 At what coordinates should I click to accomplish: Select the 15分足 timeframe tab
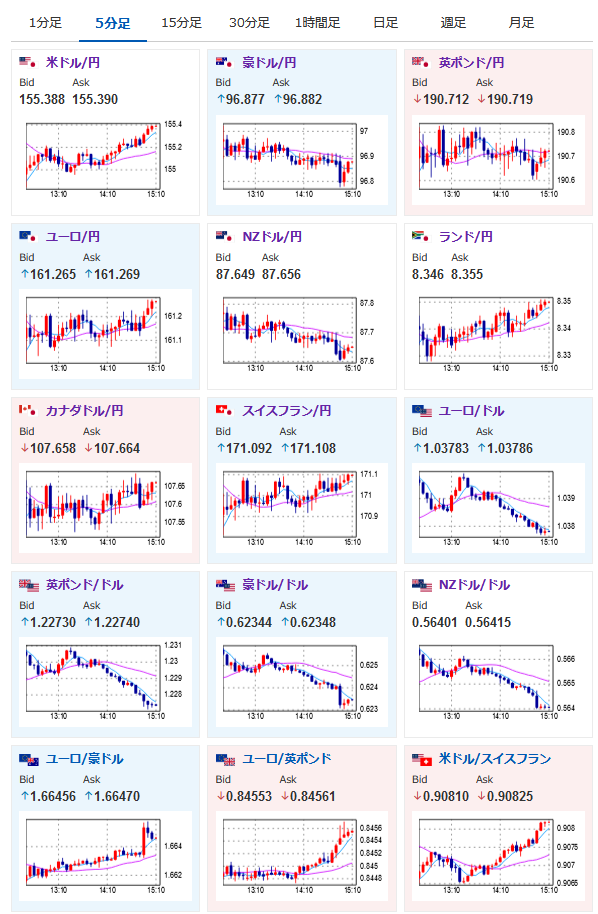click(181, 23)
